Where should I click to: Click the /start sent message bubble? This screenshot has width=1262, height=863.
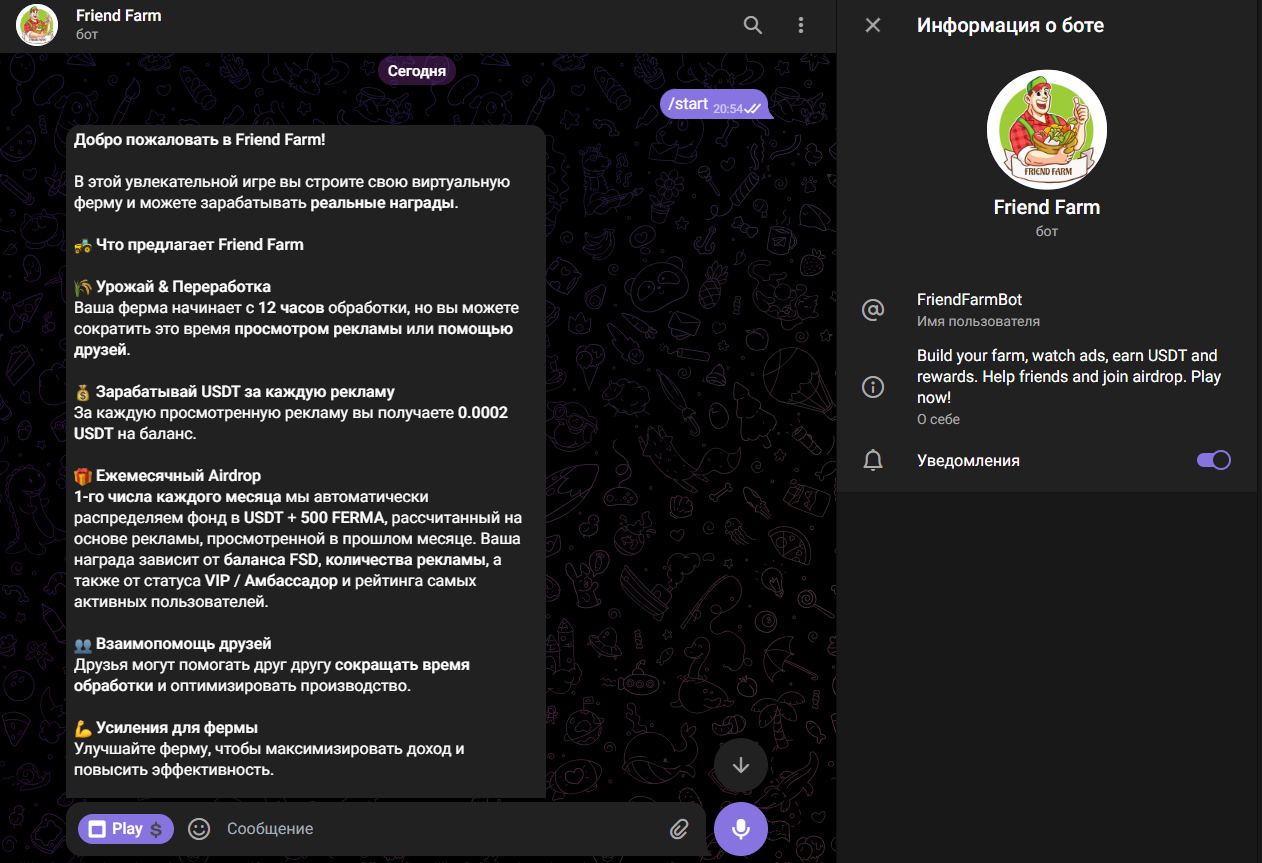click(714, 104)
